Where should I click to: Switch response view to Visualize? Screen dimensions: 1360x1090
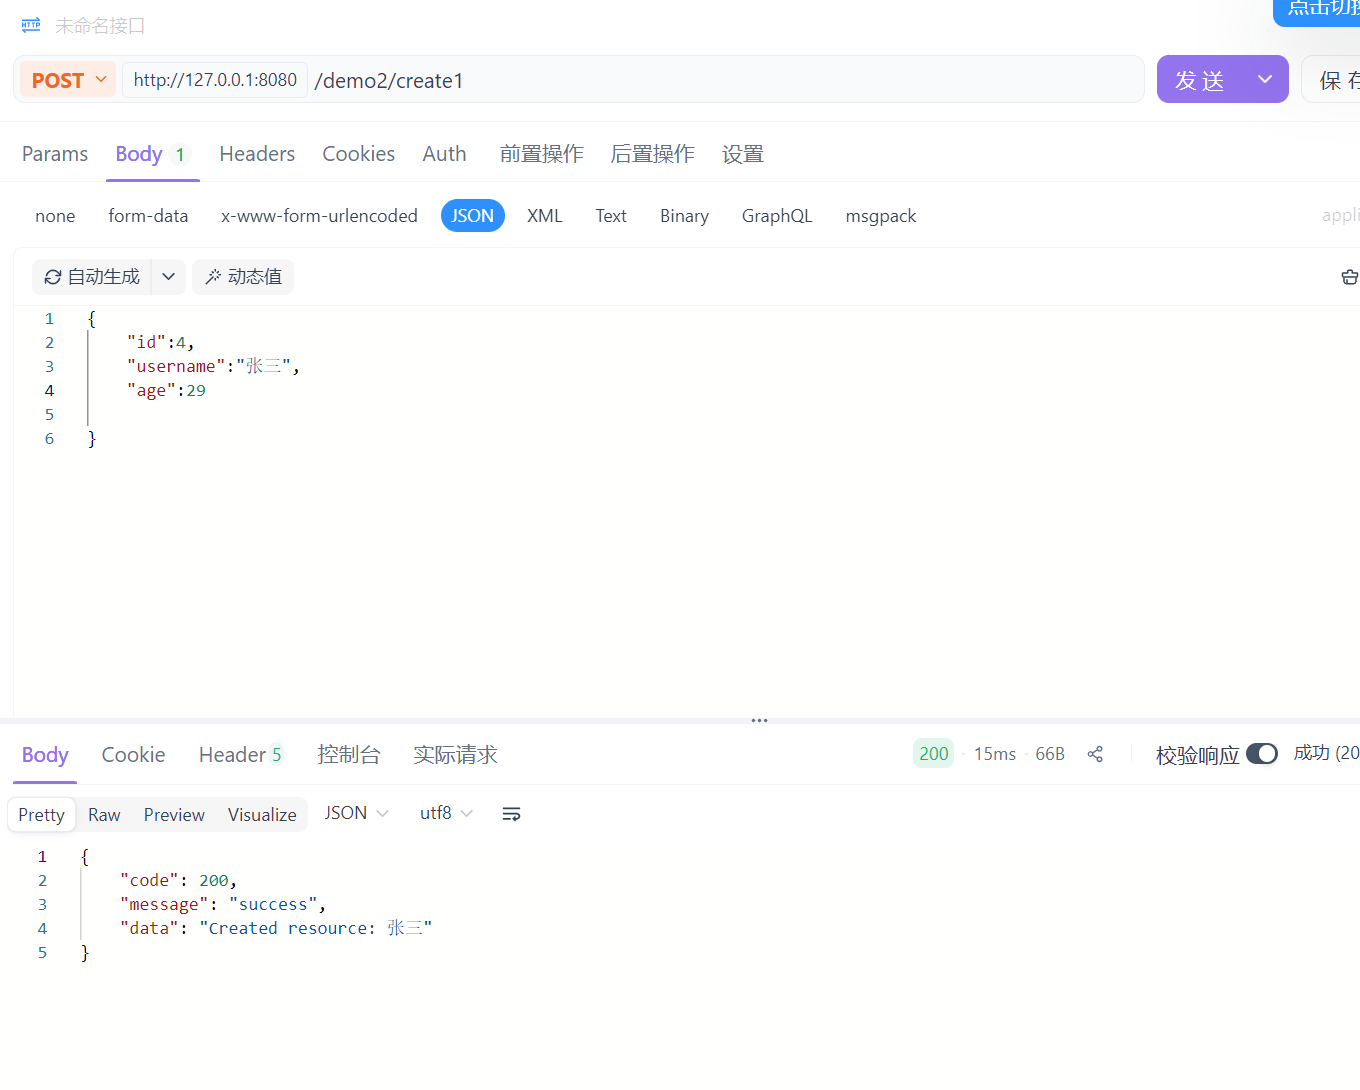262,815
